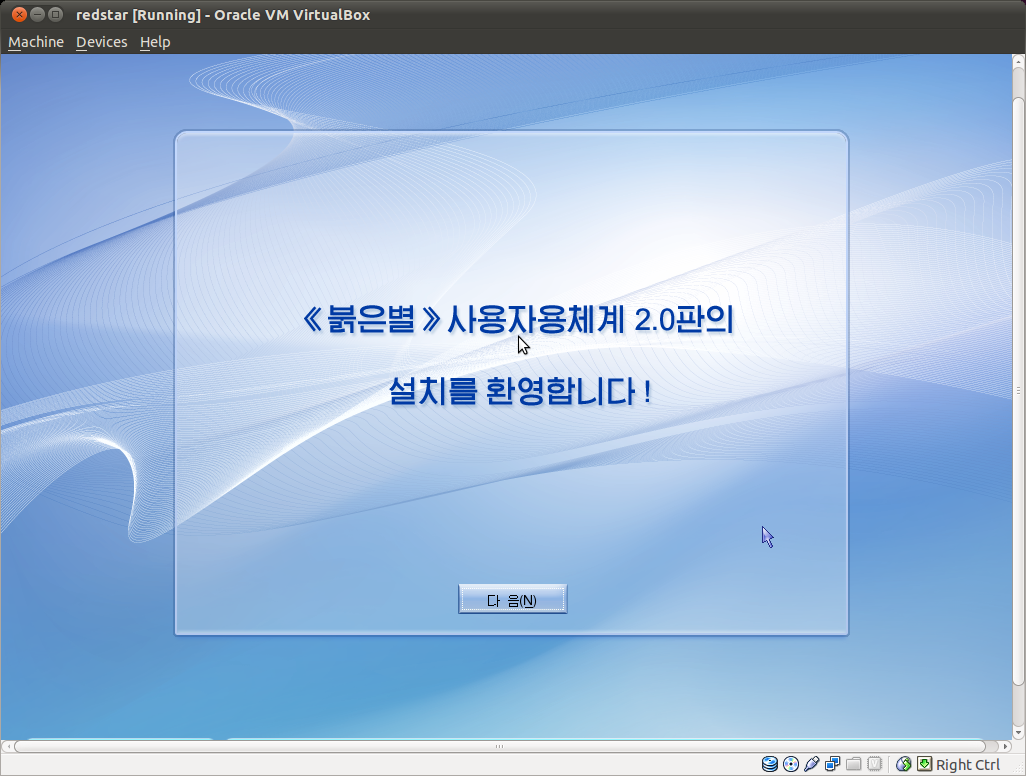The height and width of the screenshot is (776, 1026).
Task: Click the keyboard capture green arrow icon
Action: pos(924,764)
